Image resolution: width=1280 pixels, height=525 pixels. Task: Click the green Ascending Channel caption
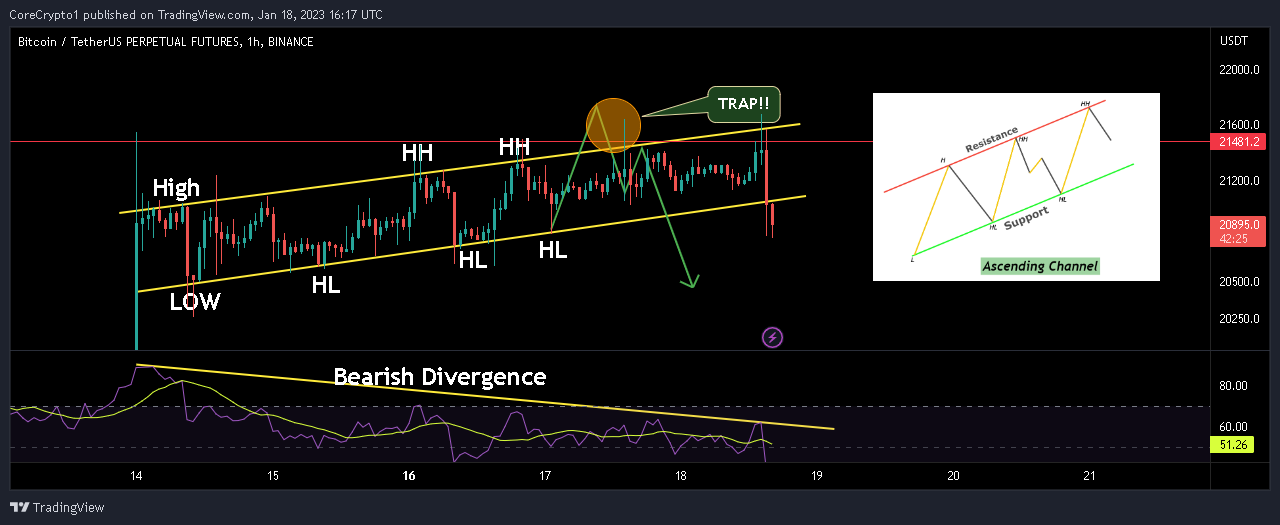point(1040,266)
